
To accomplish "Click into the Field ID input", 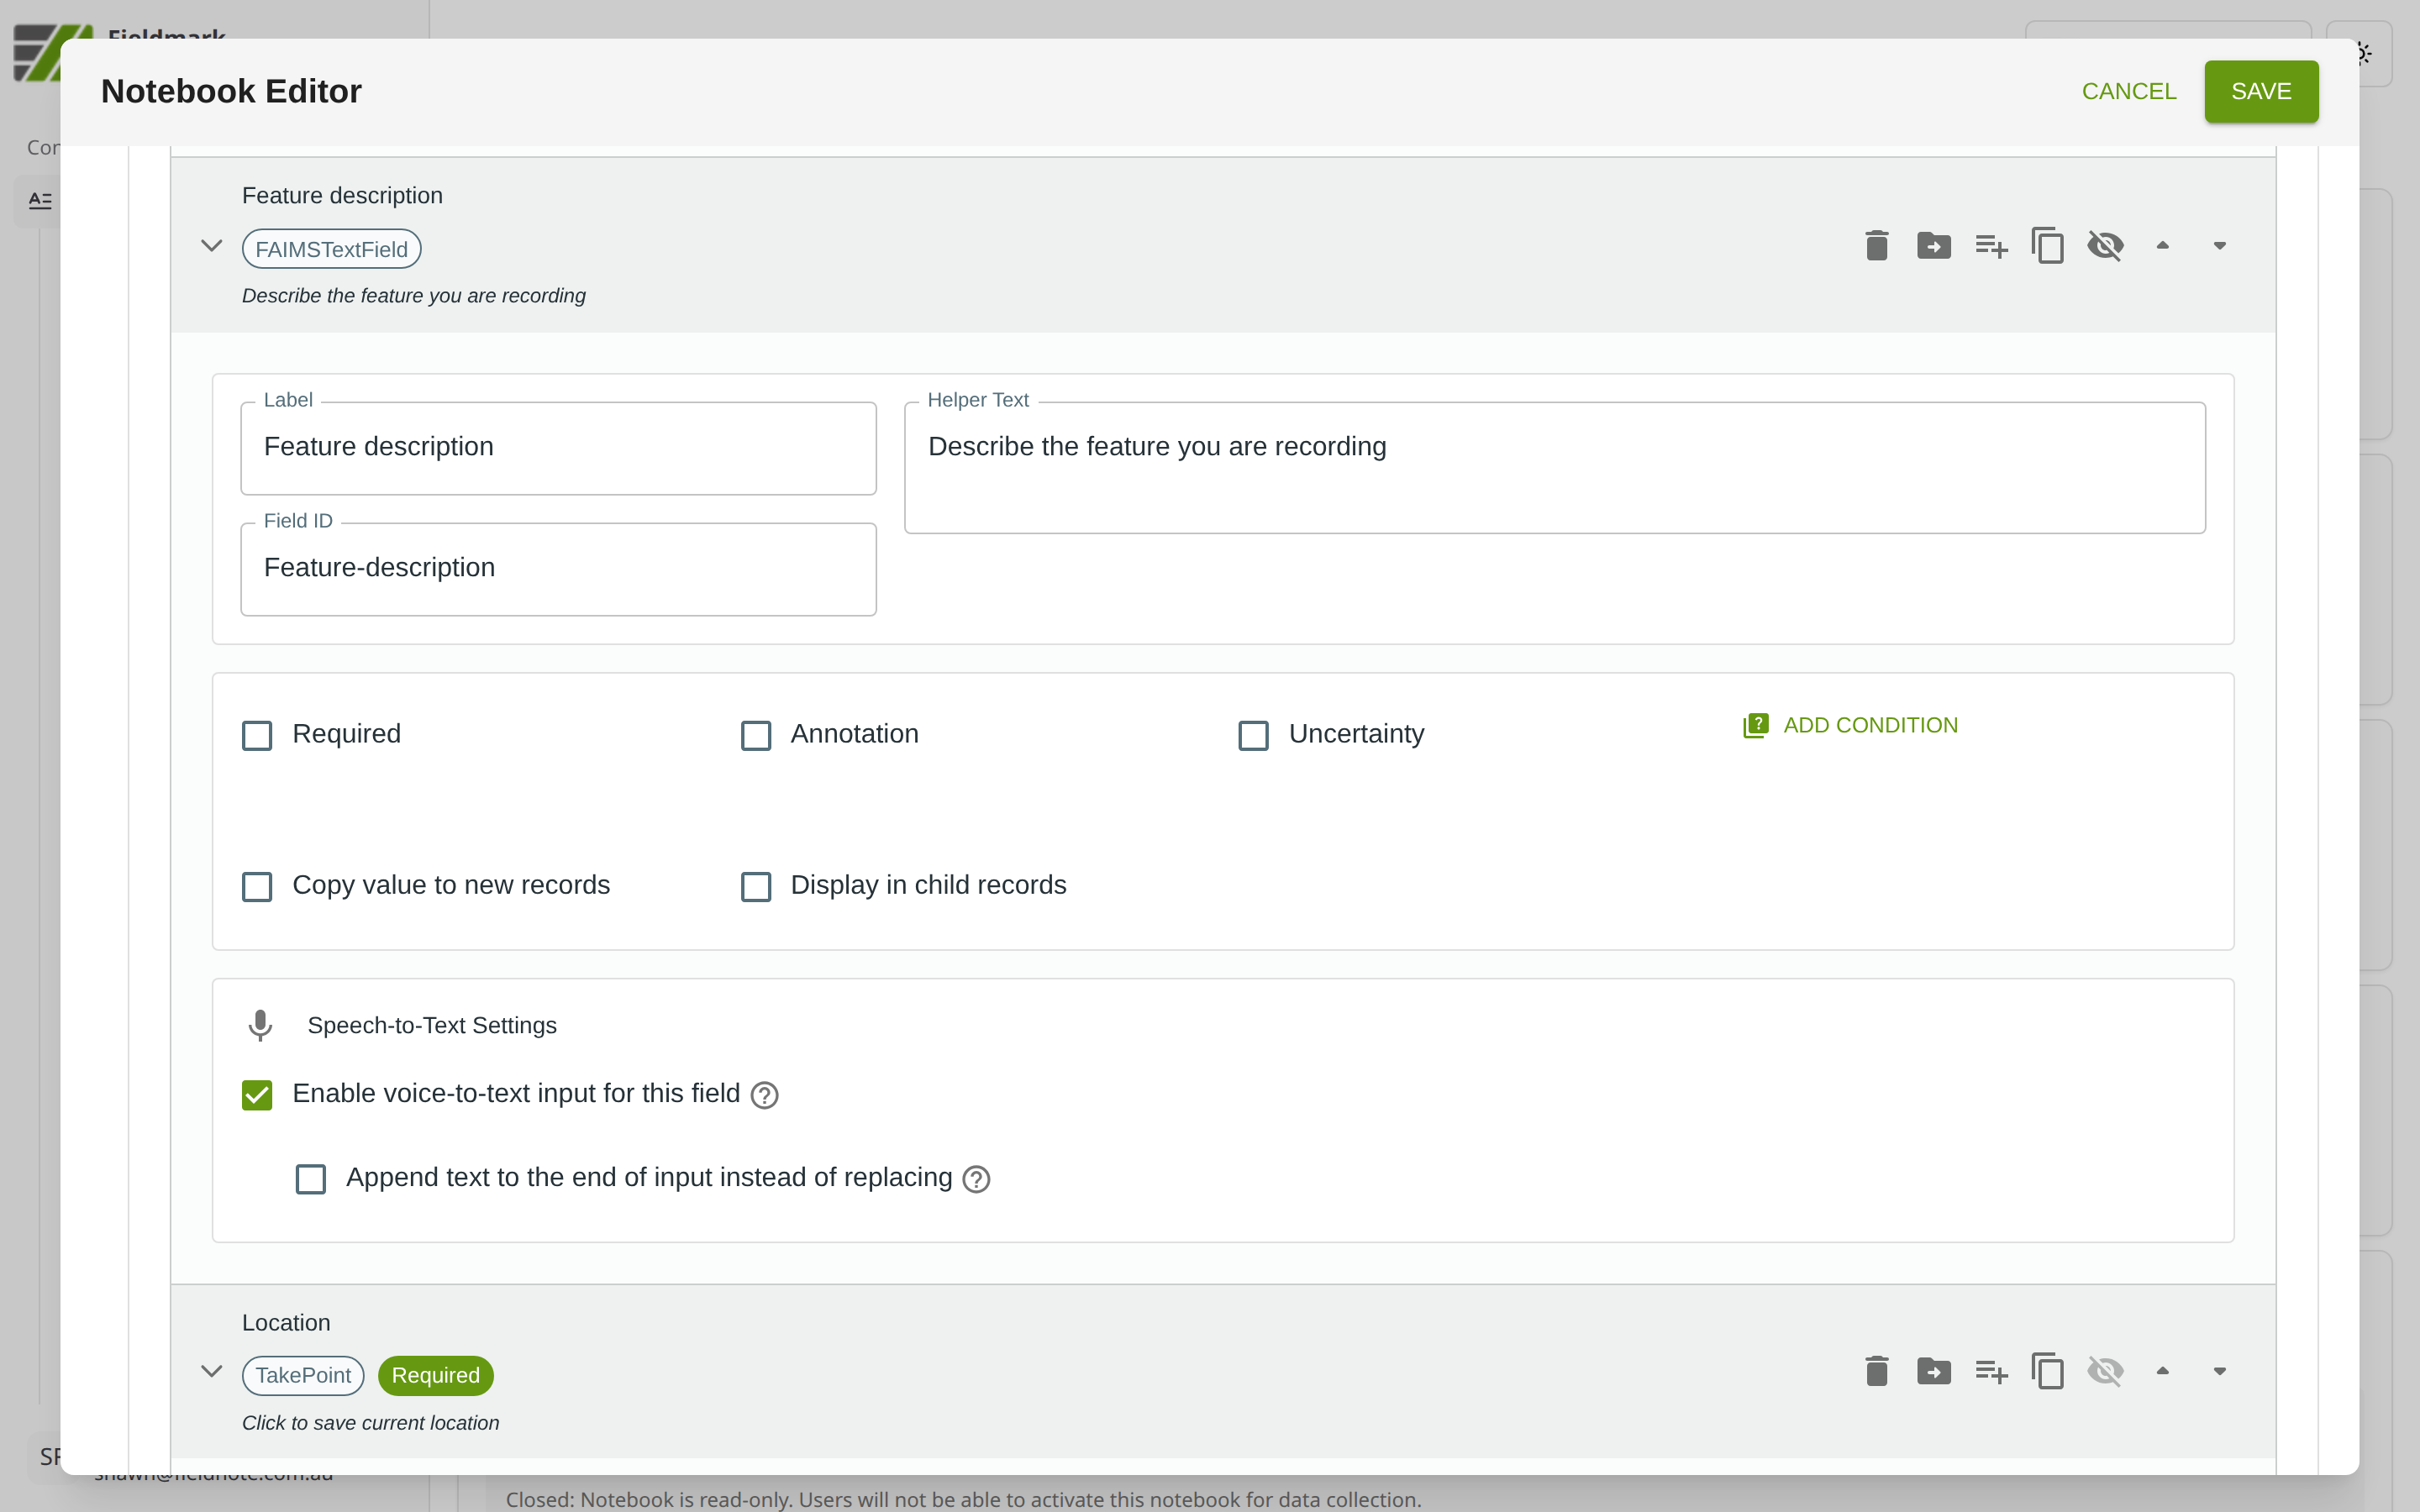I will (x=558, y=568).
